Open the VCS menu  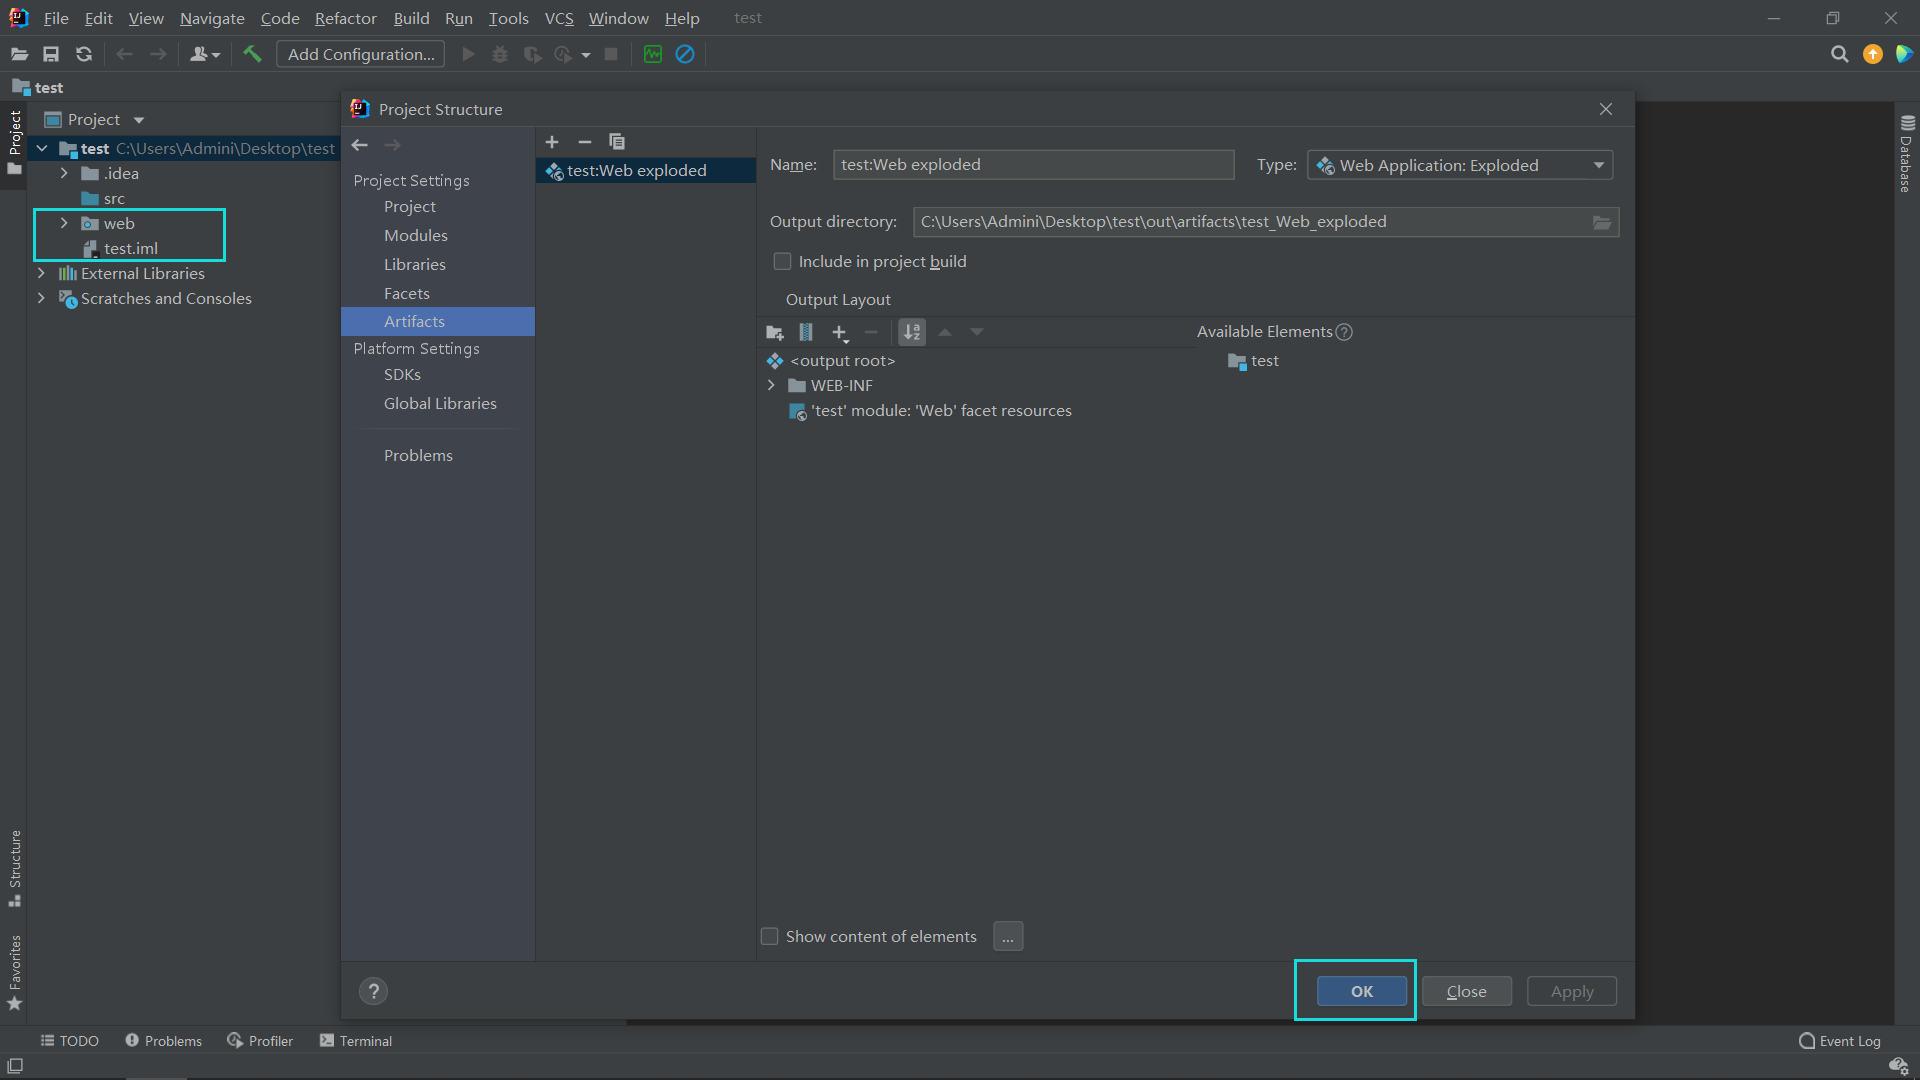(x=559, y=18)
